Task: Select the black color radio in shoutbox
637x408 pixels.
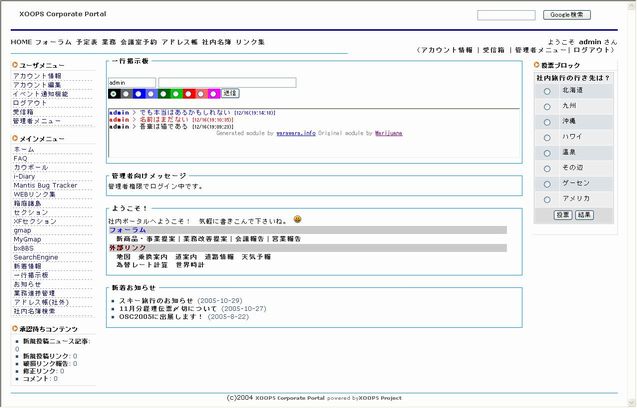Action: point(114,93)
